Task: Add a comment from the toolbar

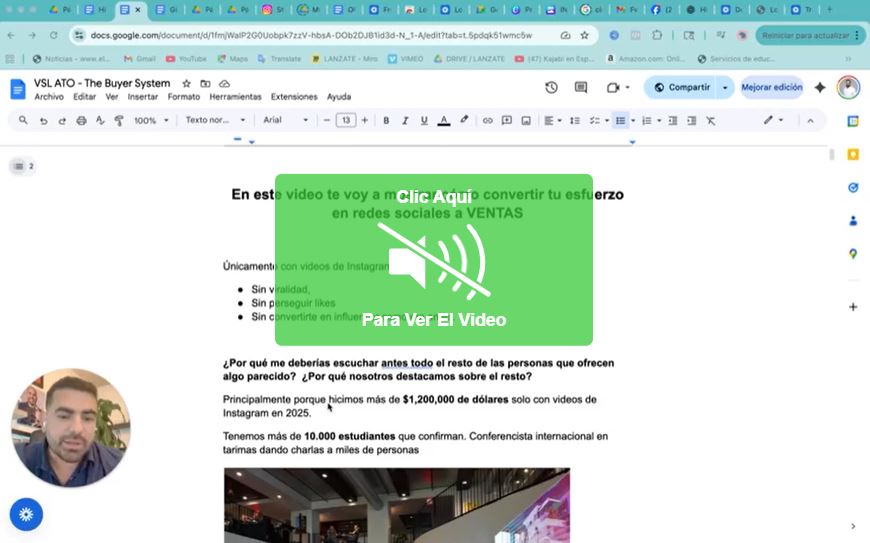Action: tap(507, 120)
